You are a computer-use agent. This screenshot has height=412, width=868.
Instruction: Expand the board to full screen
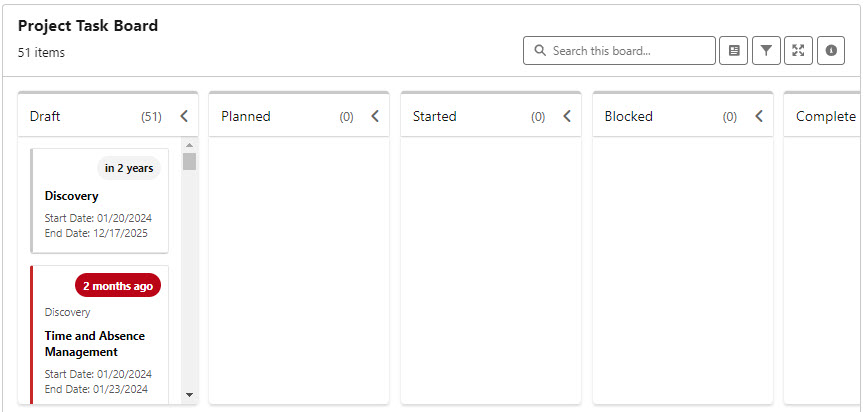tap(798, 51)
